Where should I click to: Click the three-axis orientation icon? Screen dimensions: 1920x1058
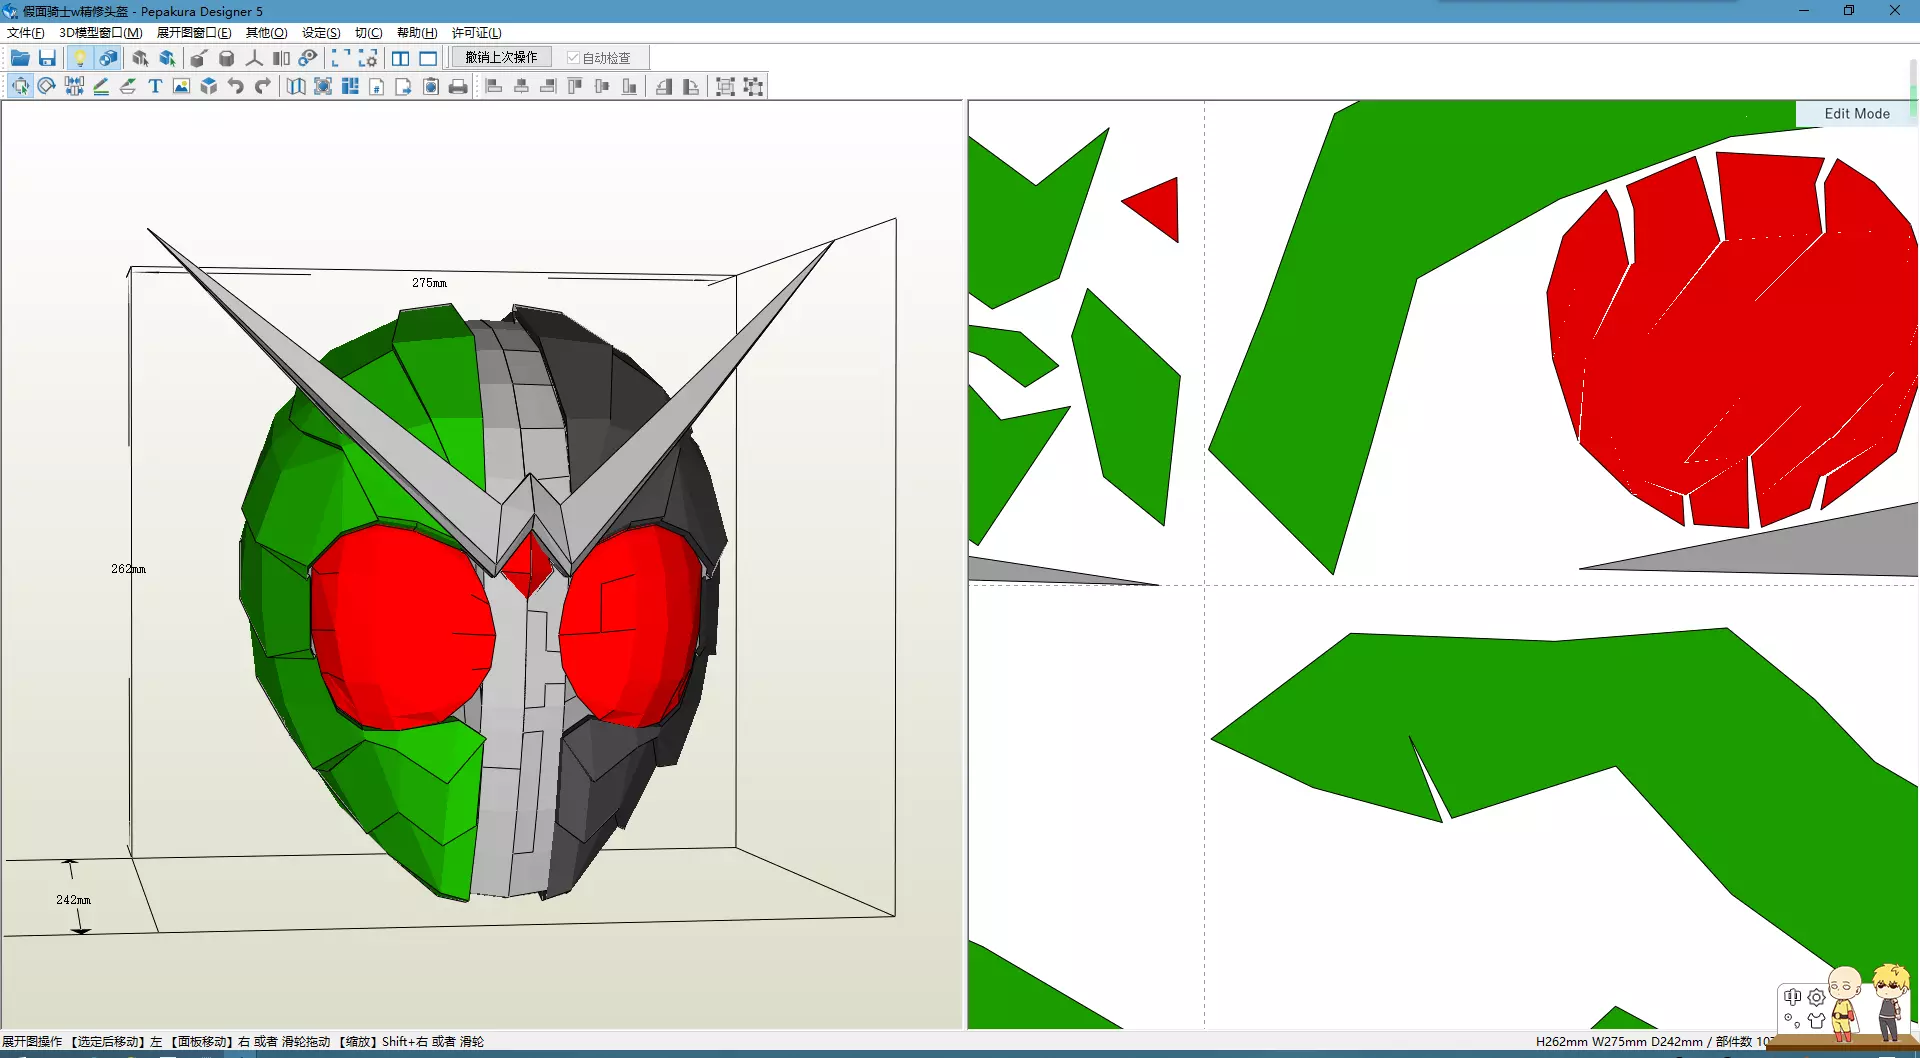tap(254, 58)
